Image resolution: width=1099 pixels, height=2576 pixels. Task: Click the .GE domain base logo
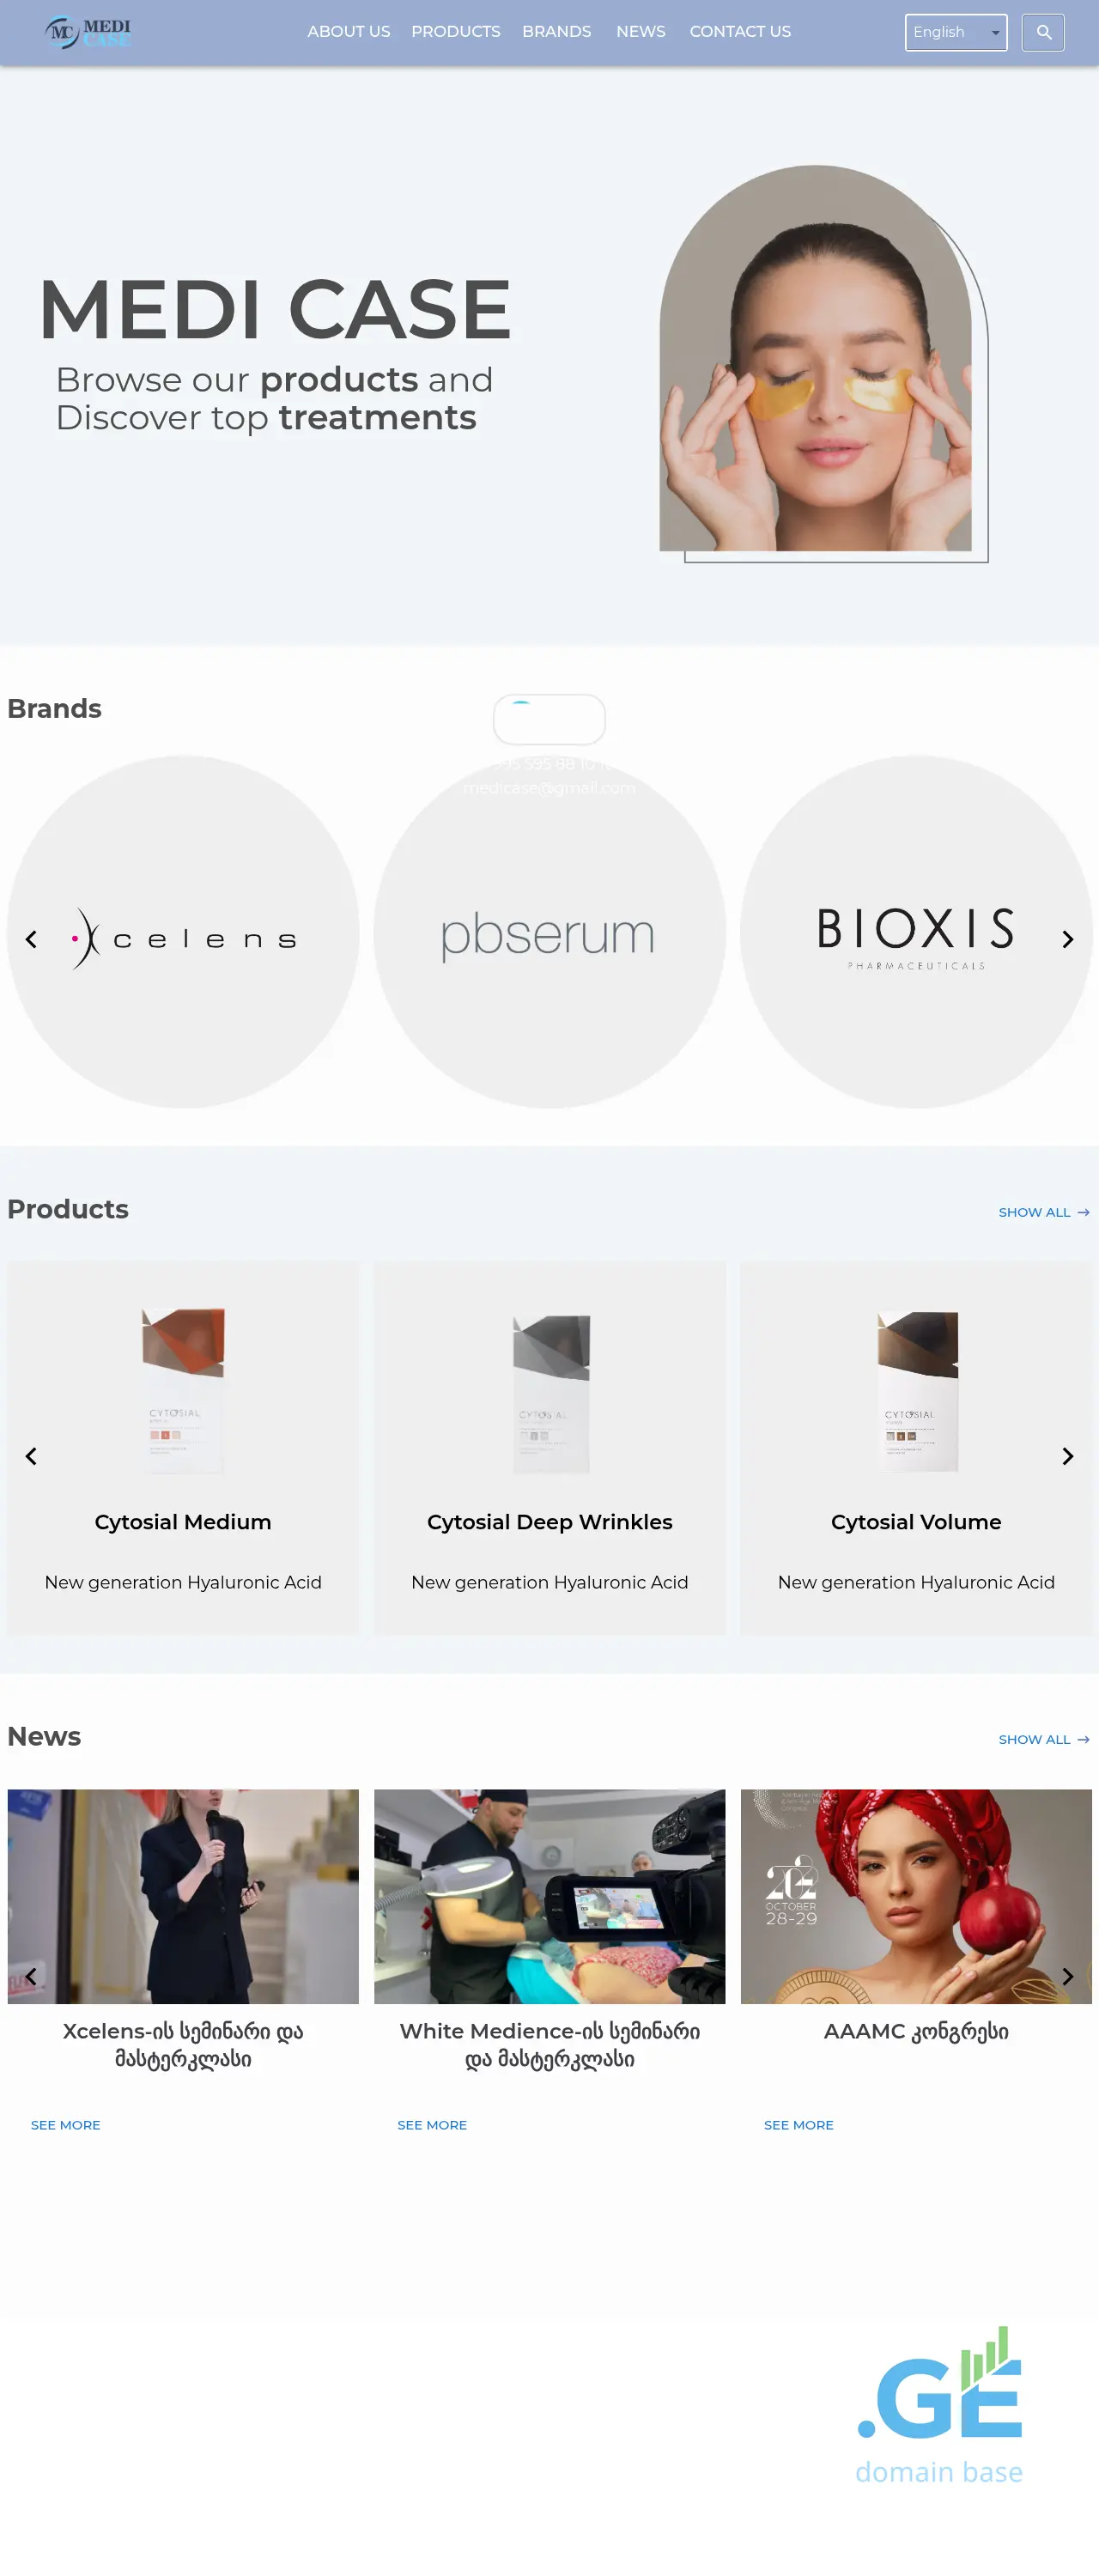coord(940,2406)
